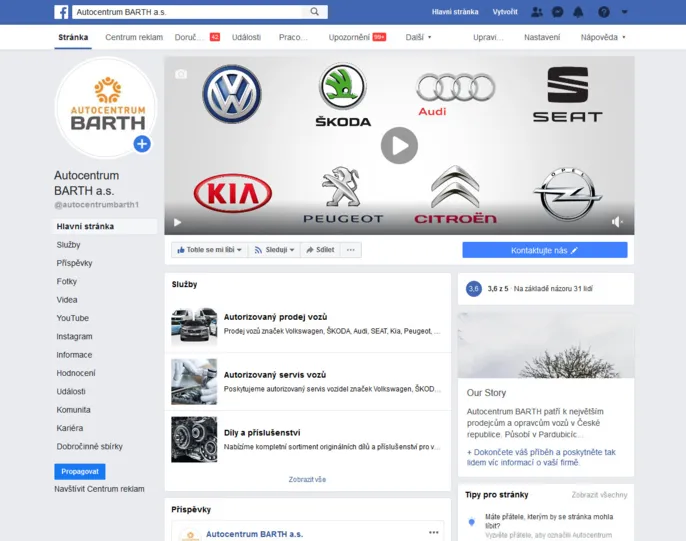Image resolution: width=686 pixels, height=541 pixels.
Task: Click the 'Kontaktujte nás' button
Action: 545,250
